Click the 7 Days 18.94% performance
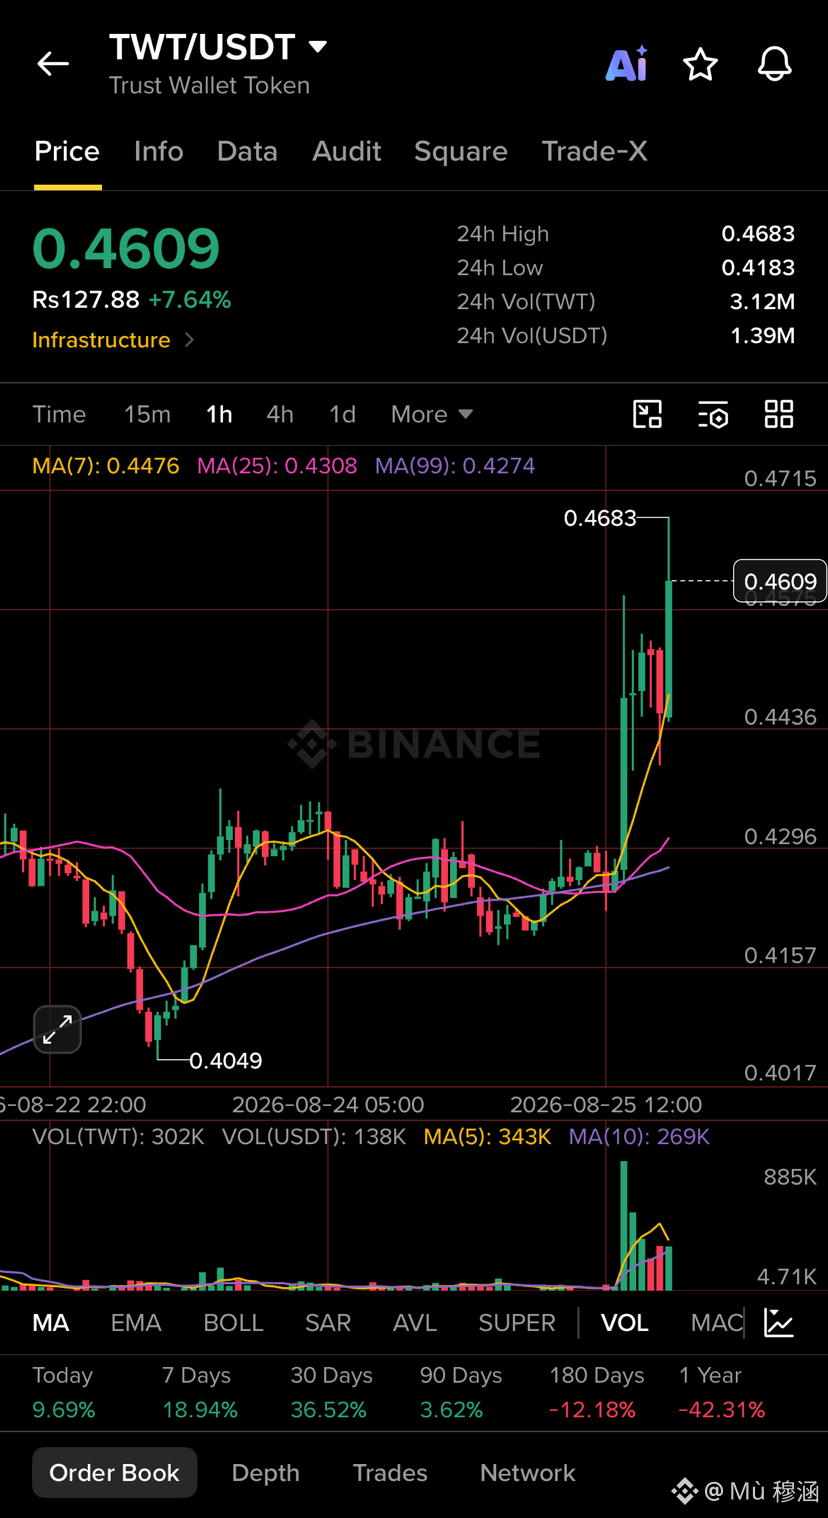This screenshot has width=828, height=1518. point(199,1393)
